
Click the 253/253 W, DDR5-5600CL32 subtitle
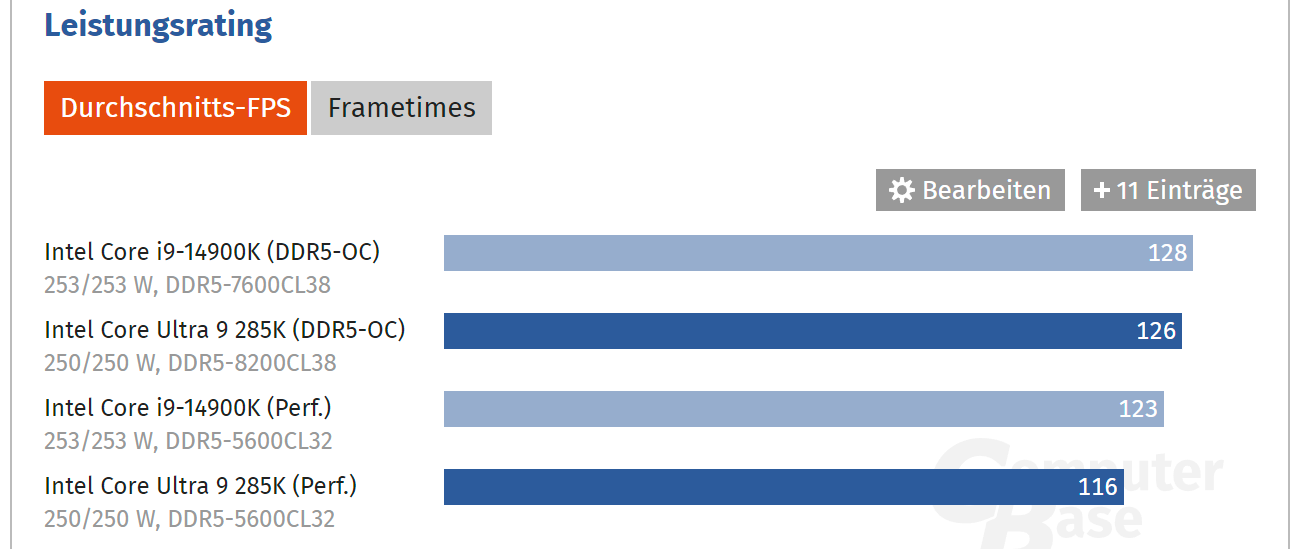tap(188, 441)
